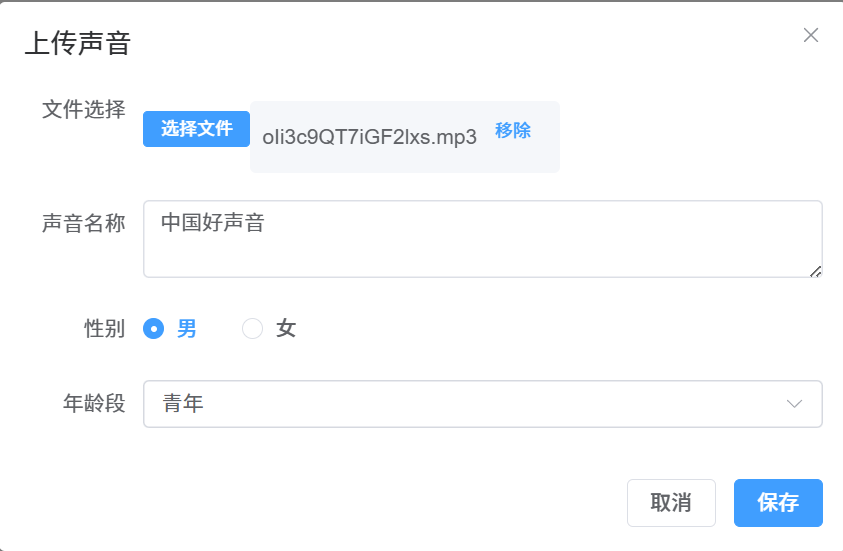
Task: Remove the uploaded mp3 via 移除
Action: (513, 131)
